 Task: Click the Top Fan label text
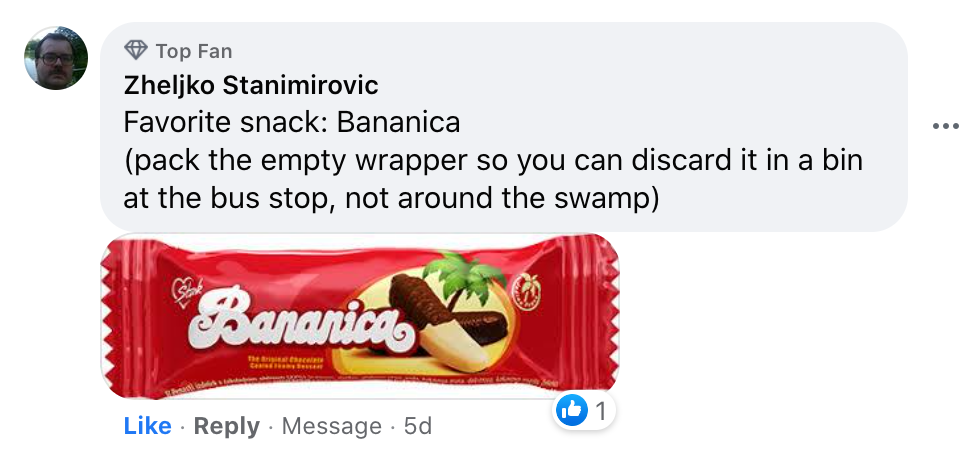point(194,51)
